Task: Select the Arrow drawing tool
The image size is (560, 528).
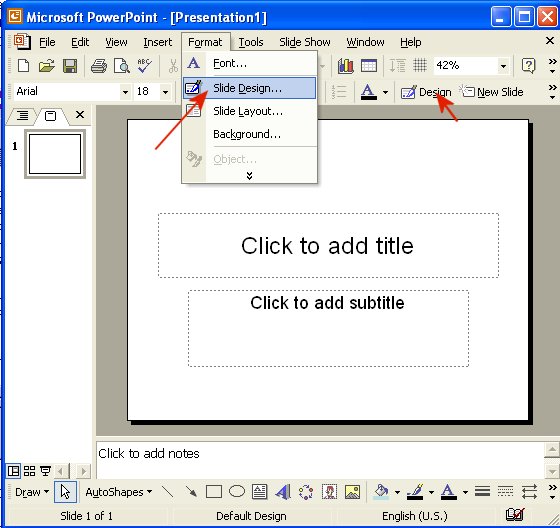Action: (191, 492)
